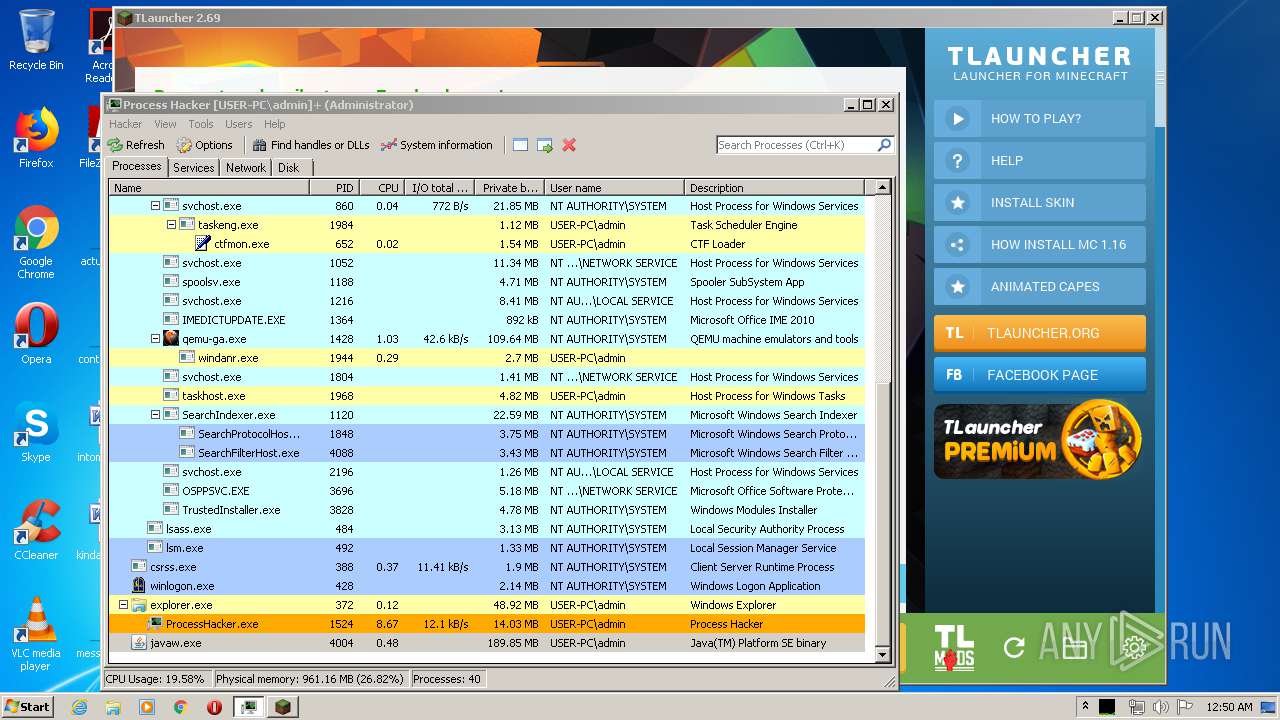Collapse the taskeng.exe tree node
This screenshot has height=720, width=1280.
point(171,225)
